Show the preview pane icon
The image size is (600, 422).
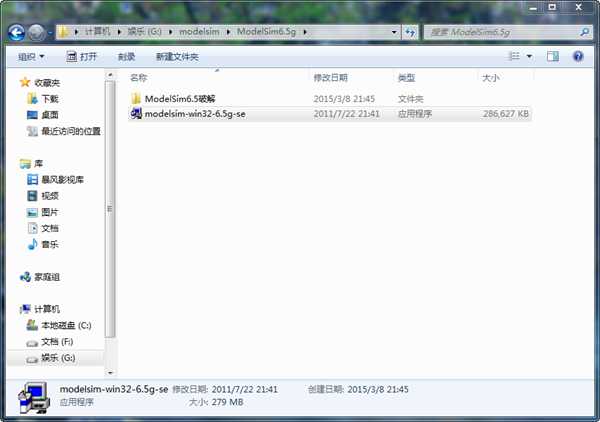551,56
